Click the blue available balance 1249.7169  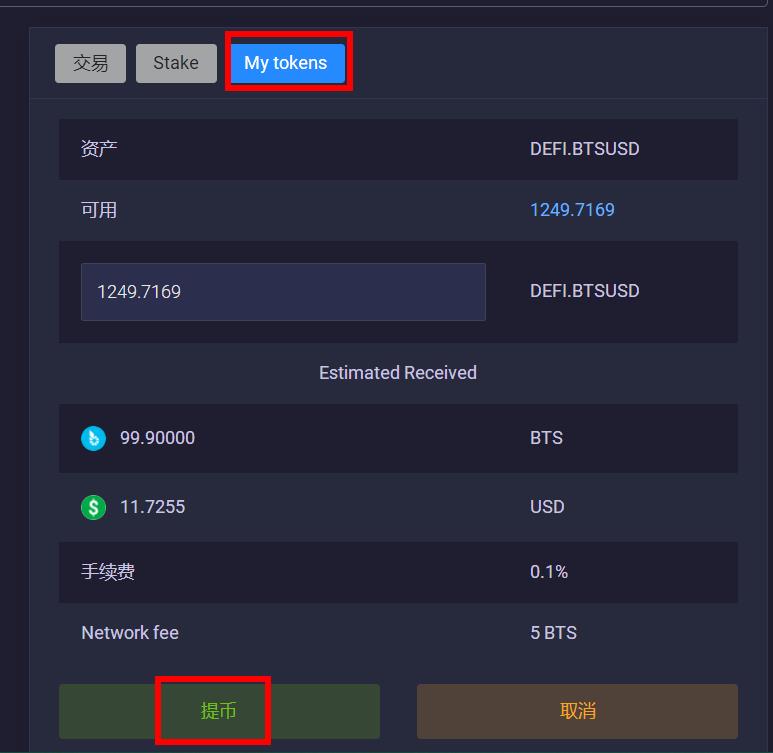[x=572, y=210]
